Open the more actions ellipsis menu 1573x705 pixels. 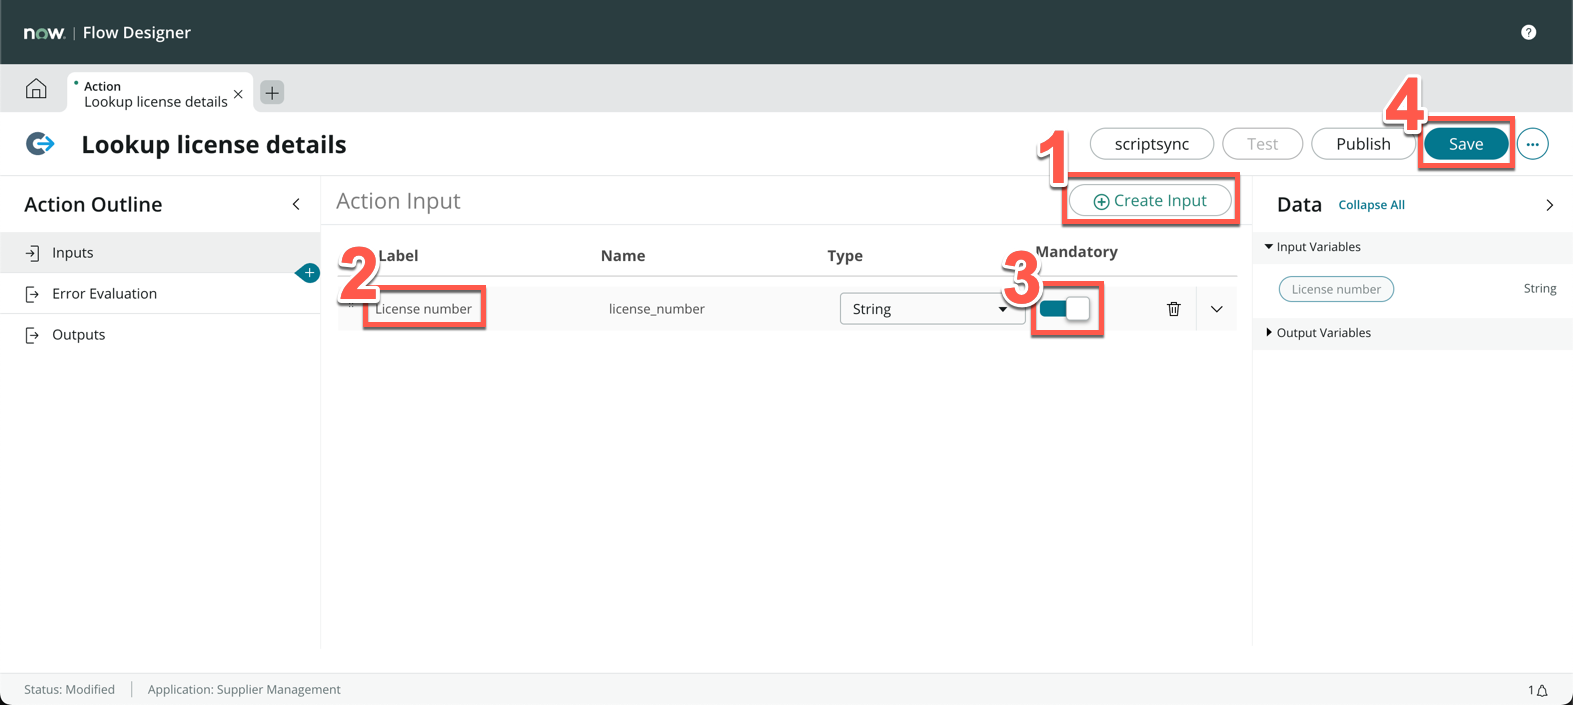(1532, 144)
